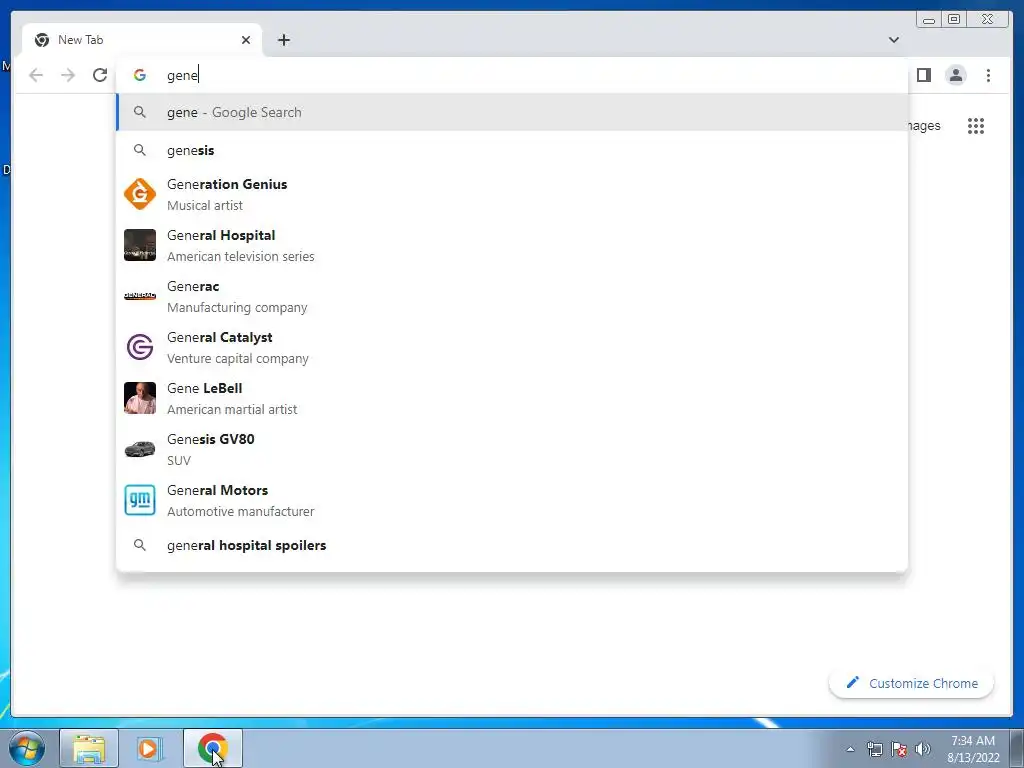Click 'Venture capital company' description text
The height and width of the screenshot is (768, 1024).
click(x=238, y=359)
